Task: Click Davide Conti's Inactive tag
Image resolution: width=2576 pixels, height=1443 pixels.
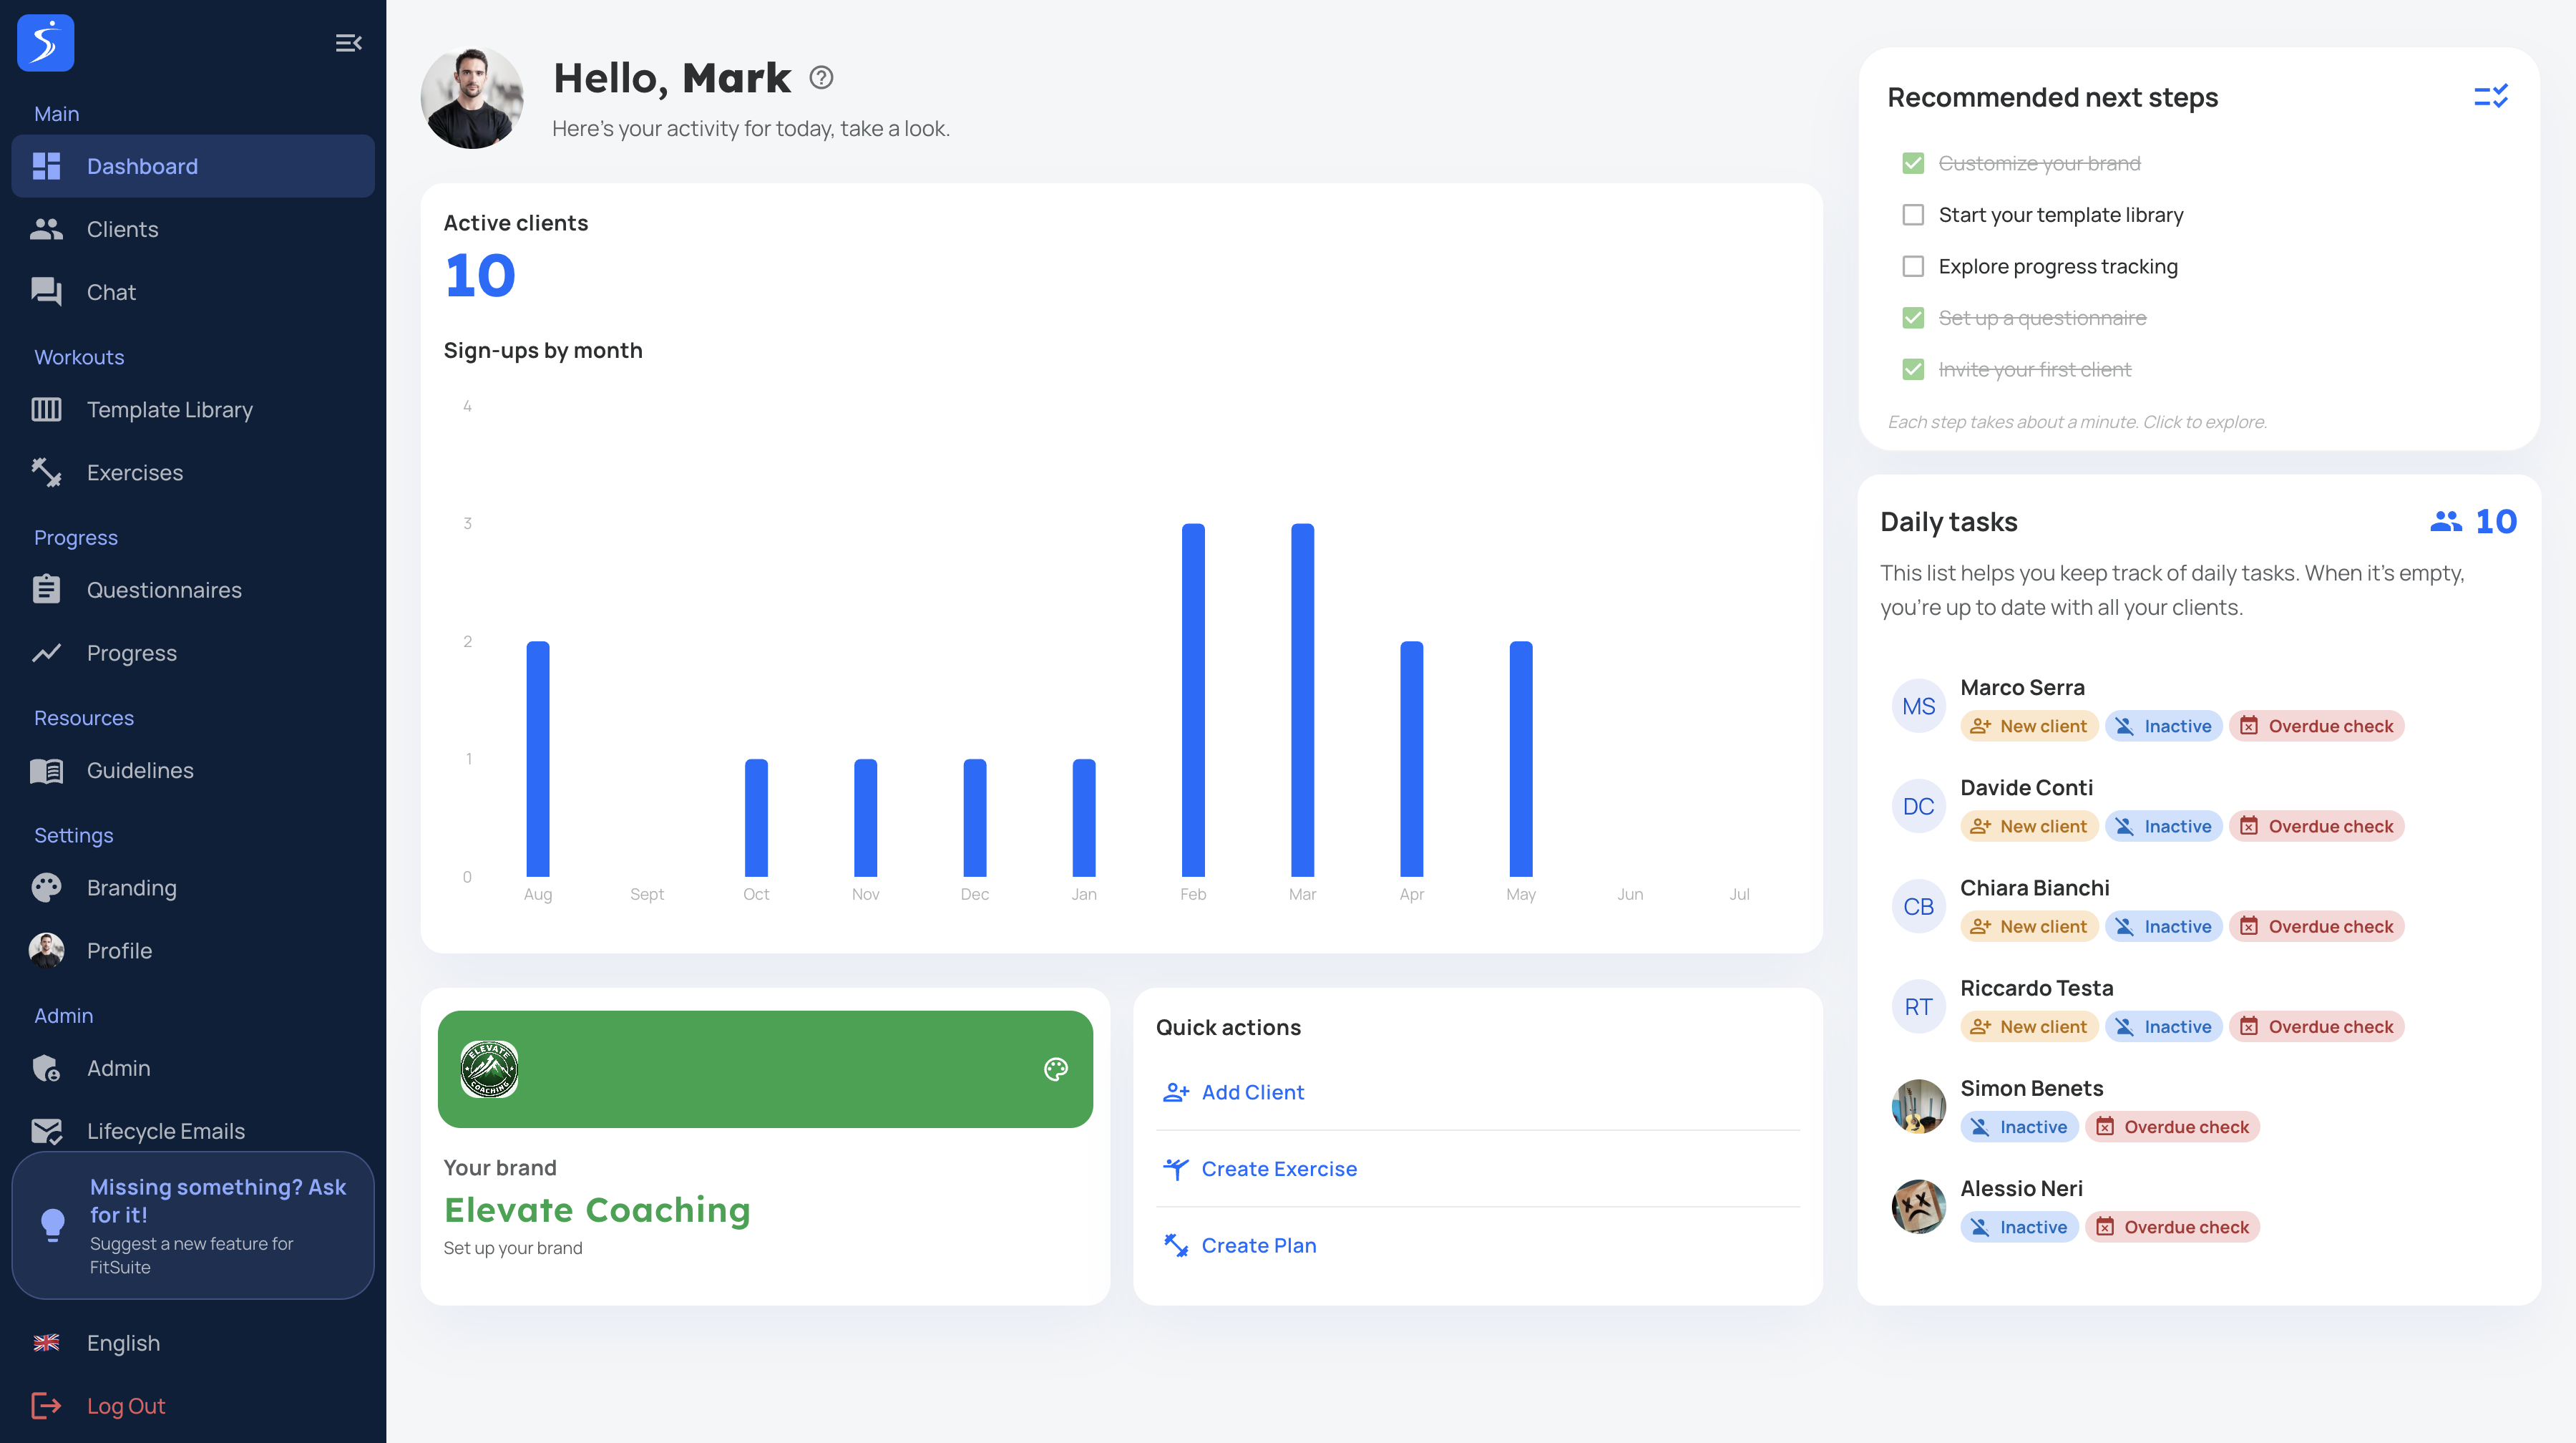Action: pyautogui.click(x=2164, y=827)
